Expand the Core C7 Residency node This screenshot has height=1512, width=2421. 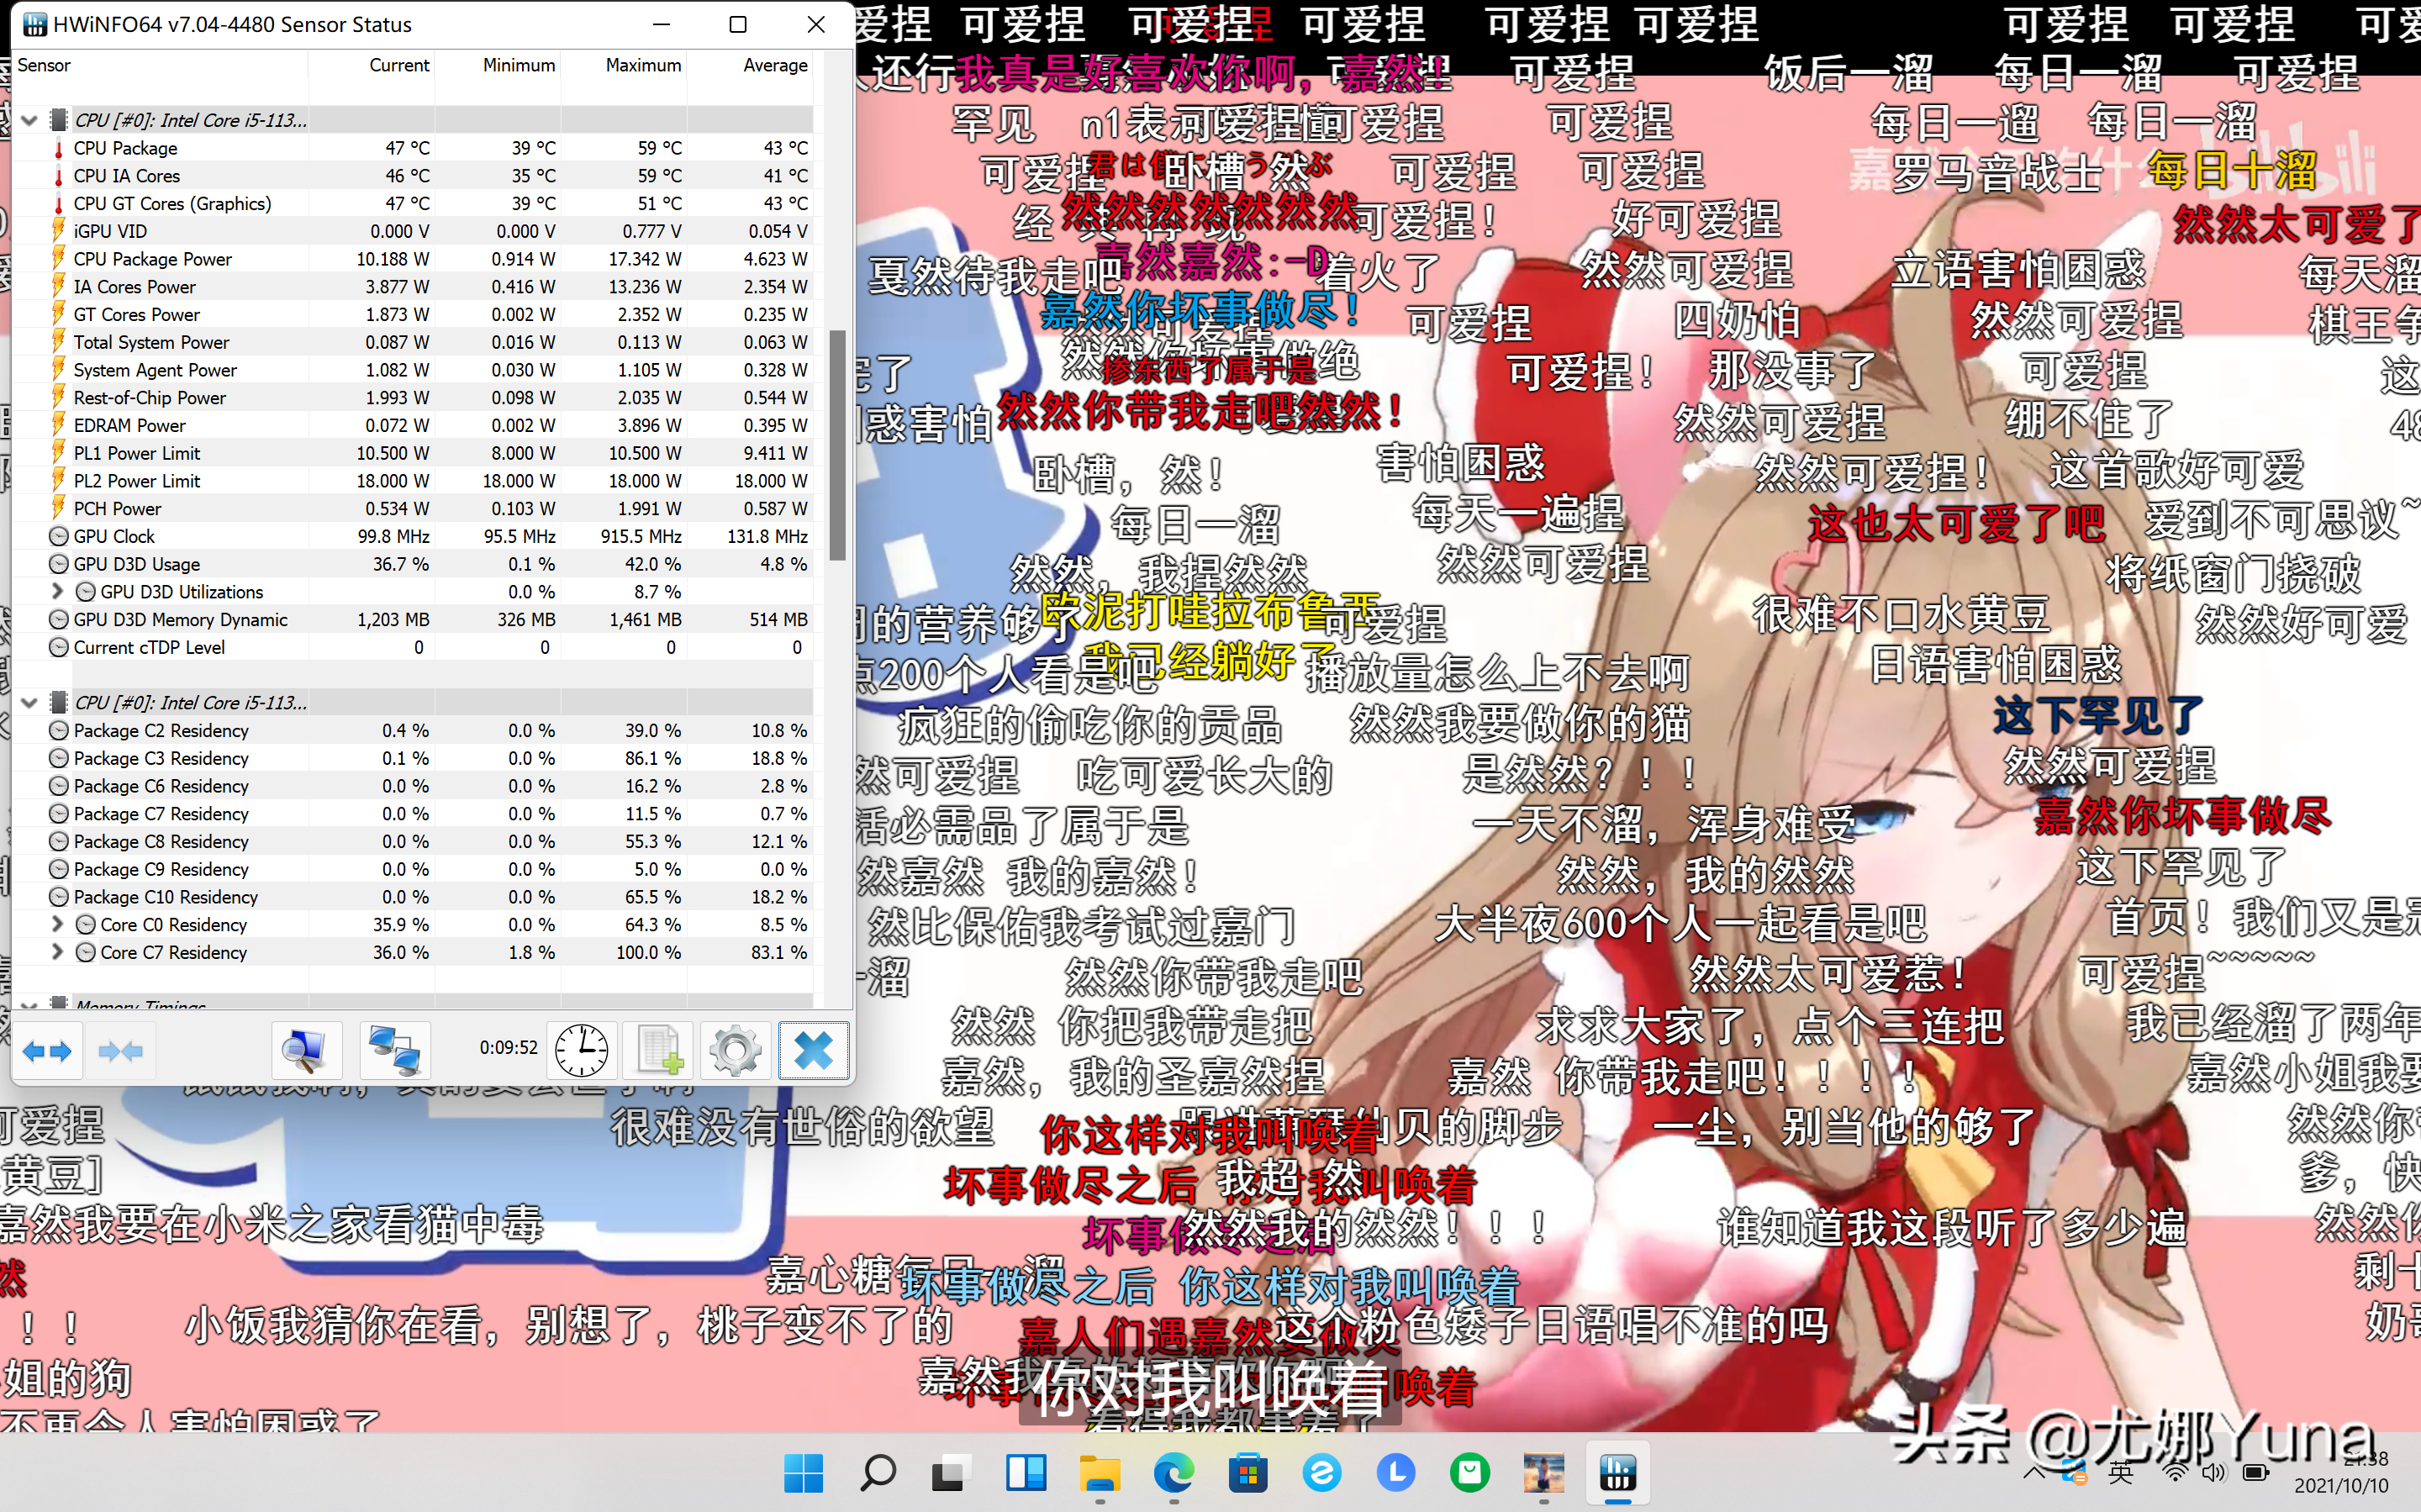click(57, 952)
